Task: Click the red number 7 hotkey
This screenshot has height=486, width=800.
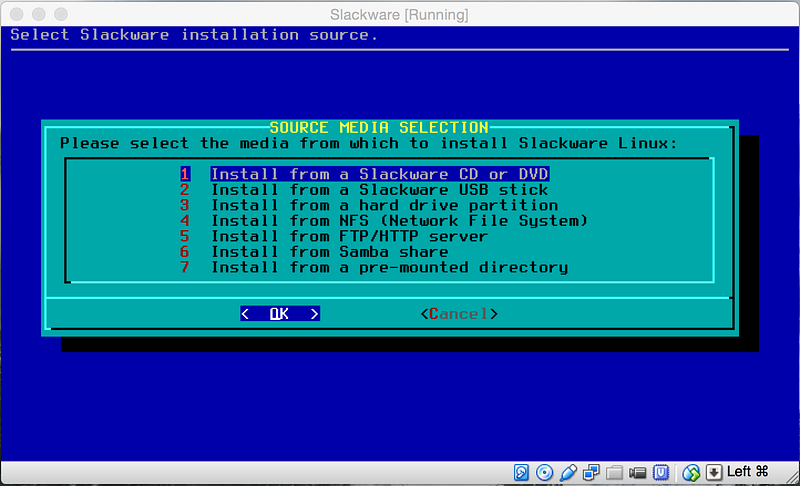Action: click(185, 267)
